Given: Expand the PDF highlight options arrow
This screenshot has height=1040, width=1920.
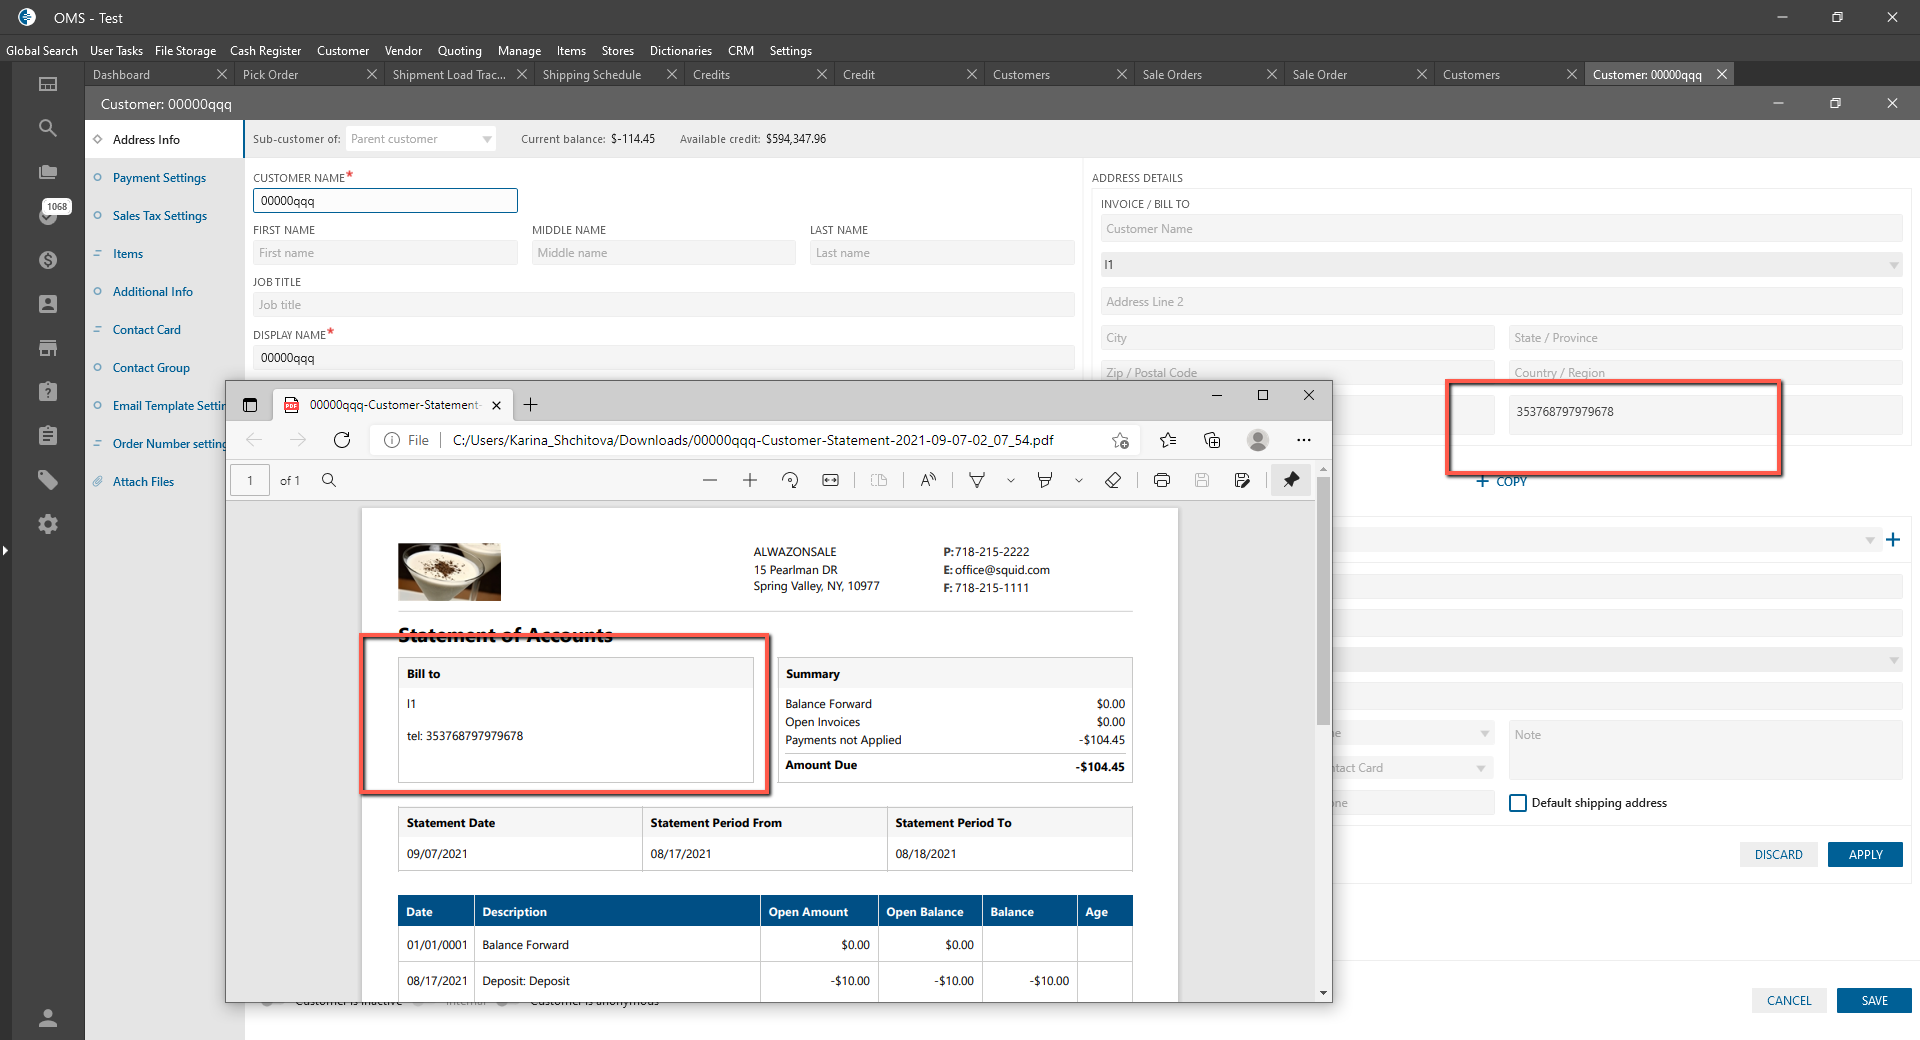Looking at the screenshot, I should coord(1079,481).
